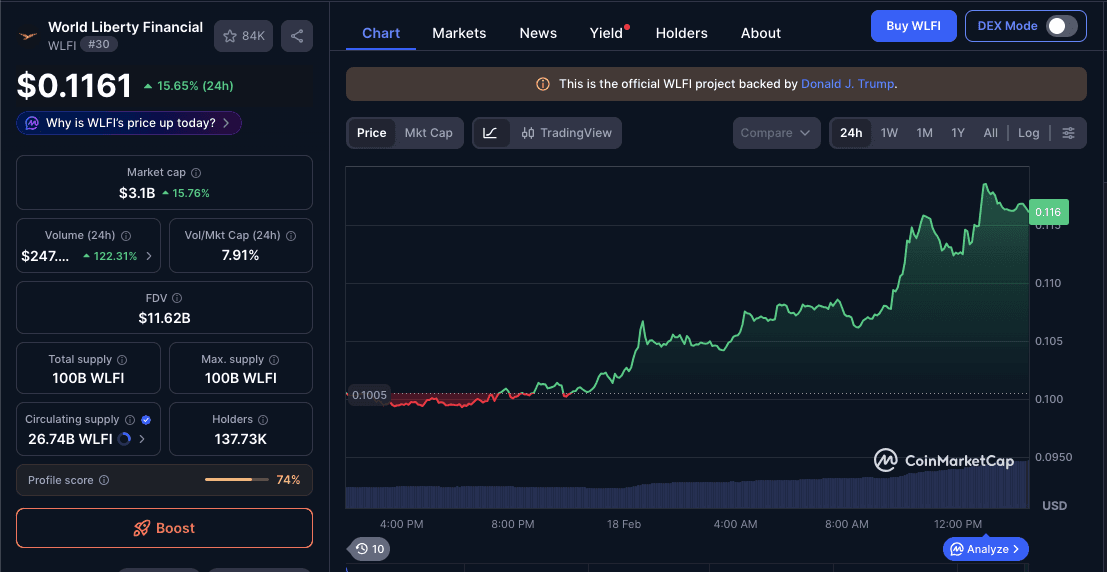
Task: Click the 100B WLFI total supply value
Action: click(88, 379)
